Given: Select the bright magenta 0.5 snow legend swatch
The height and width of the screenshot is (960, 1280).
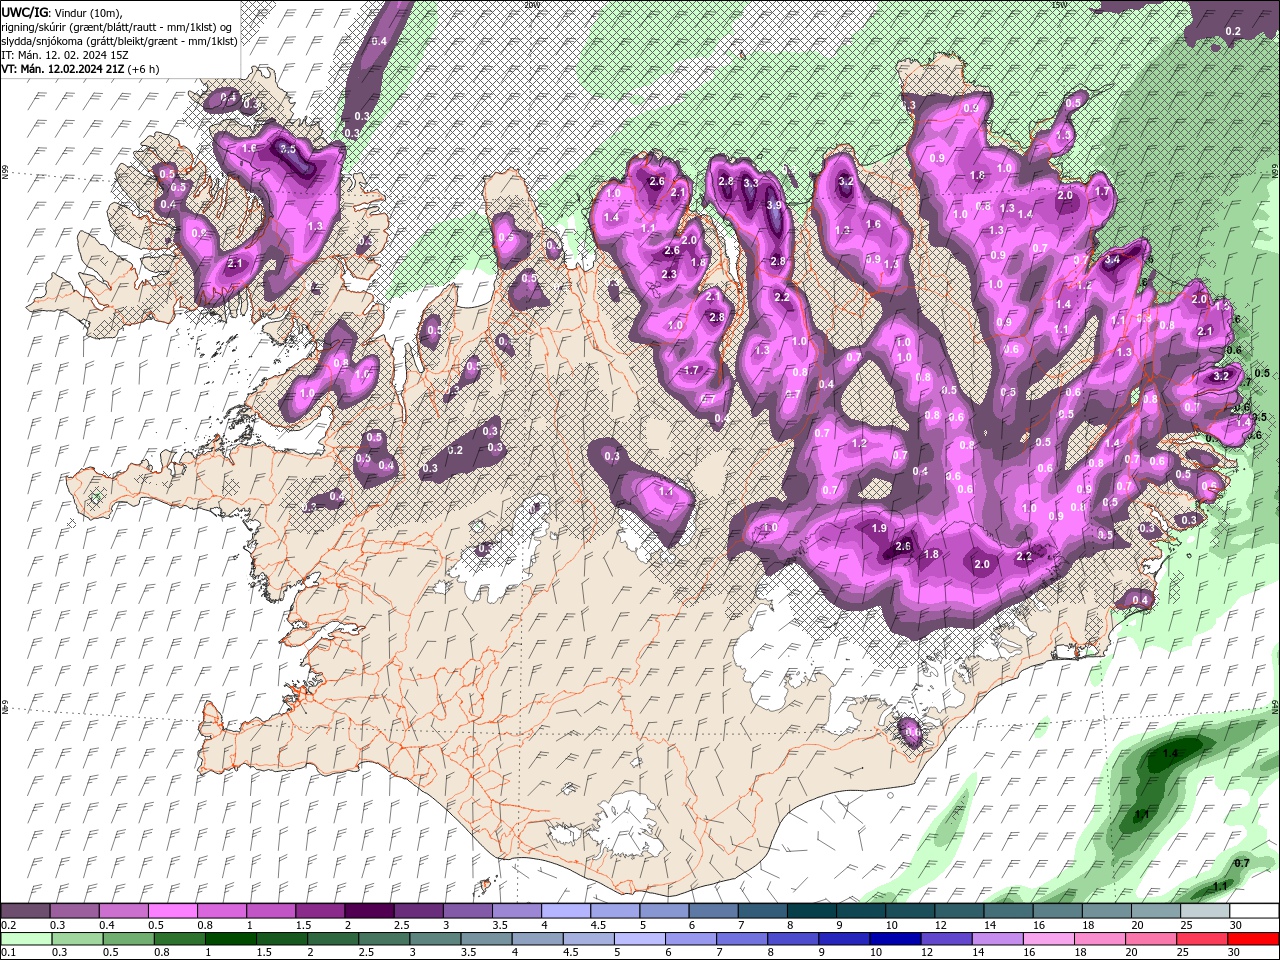Looking at the screenshot, I should 172,911.
